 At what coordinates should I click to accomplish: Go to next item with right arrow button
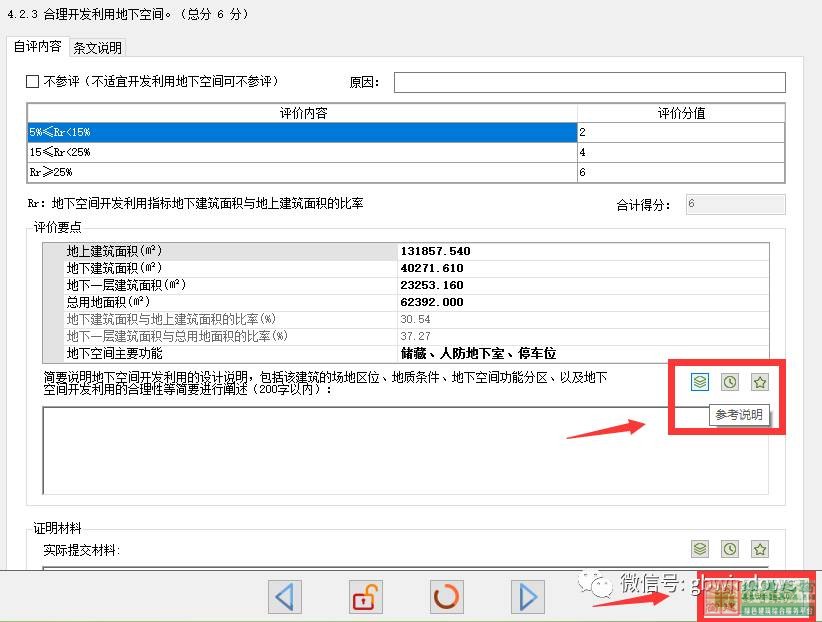pos(526,597)
